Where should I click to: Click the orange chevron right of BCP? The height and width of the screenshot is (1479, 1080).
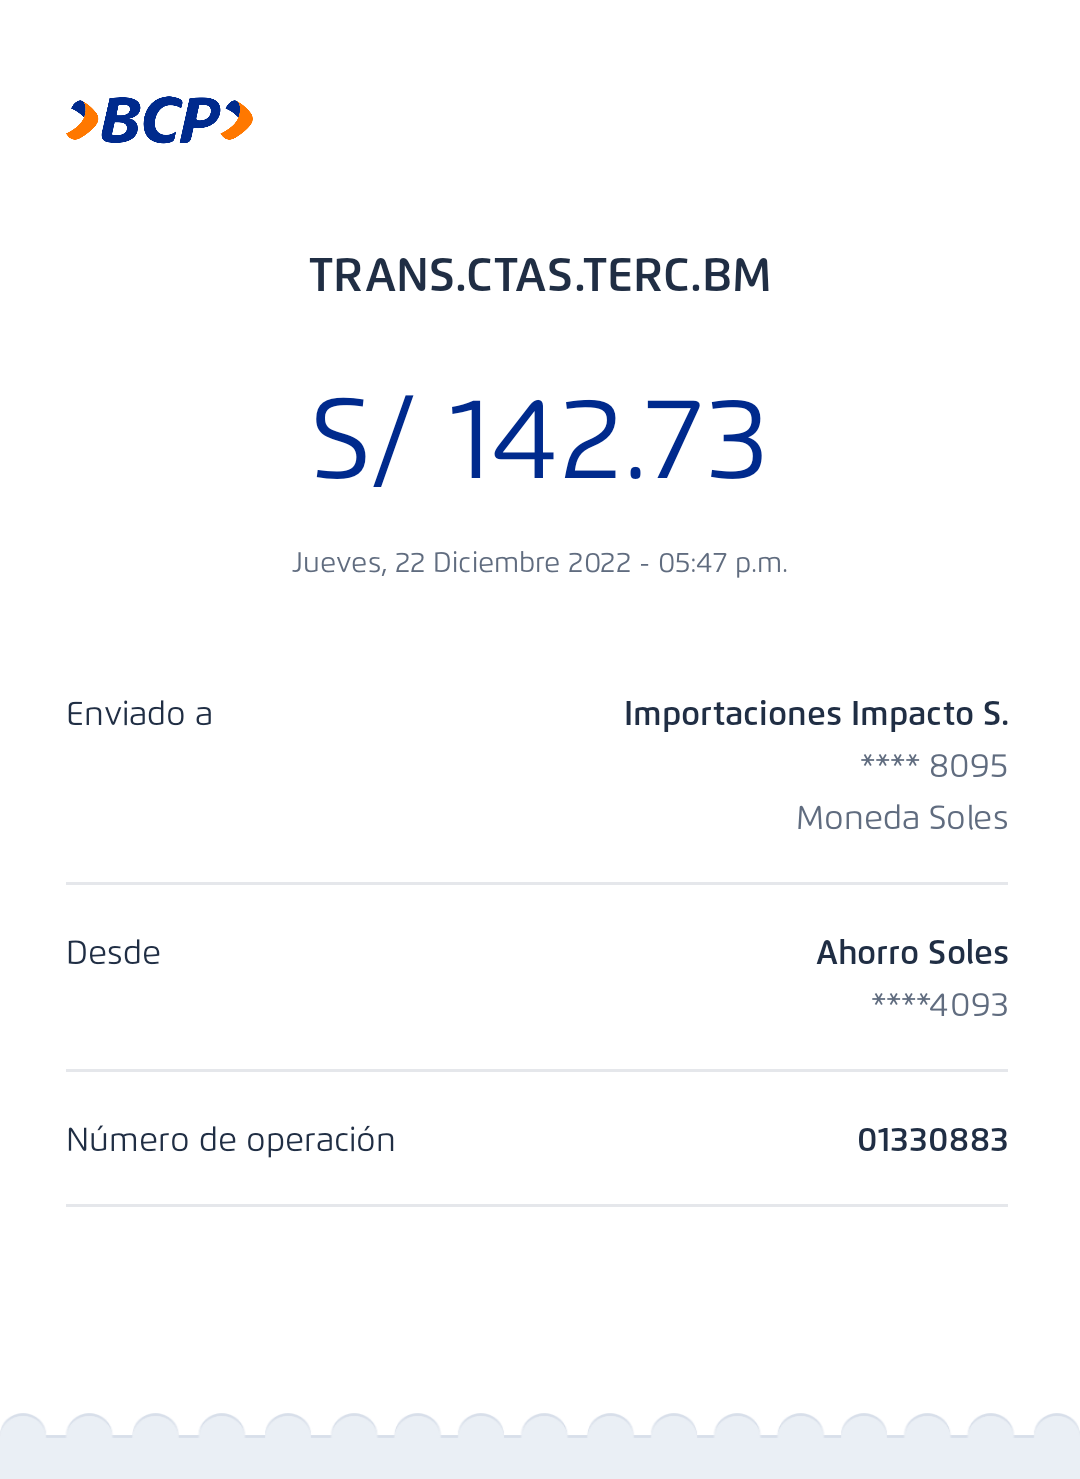(x=238, y=121)
